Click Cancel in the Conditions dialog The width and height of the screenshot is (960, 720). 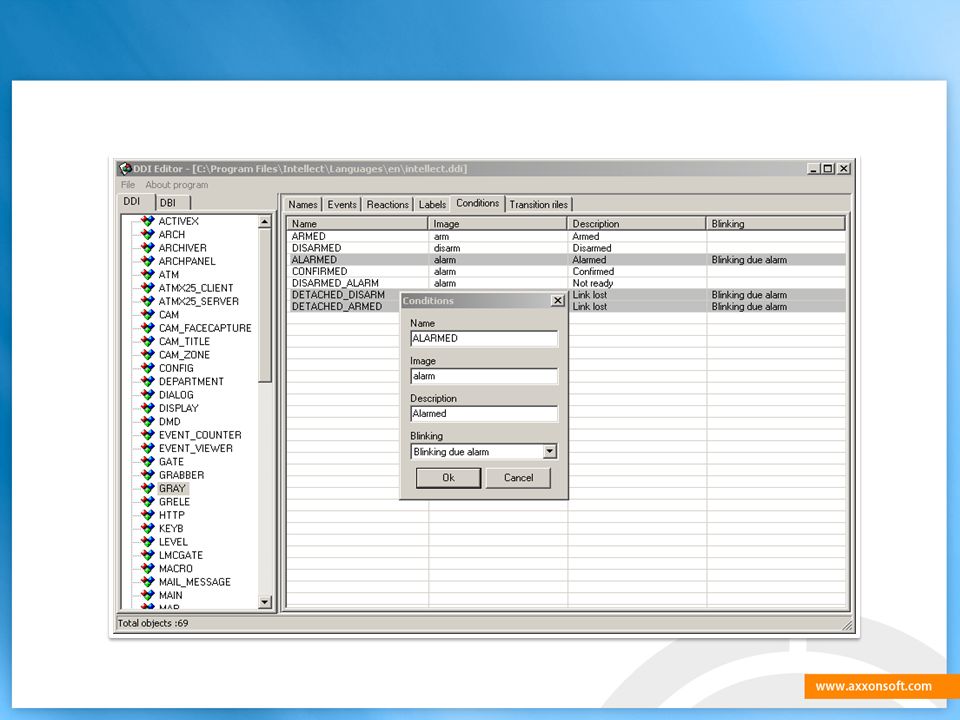click(519, 478)
